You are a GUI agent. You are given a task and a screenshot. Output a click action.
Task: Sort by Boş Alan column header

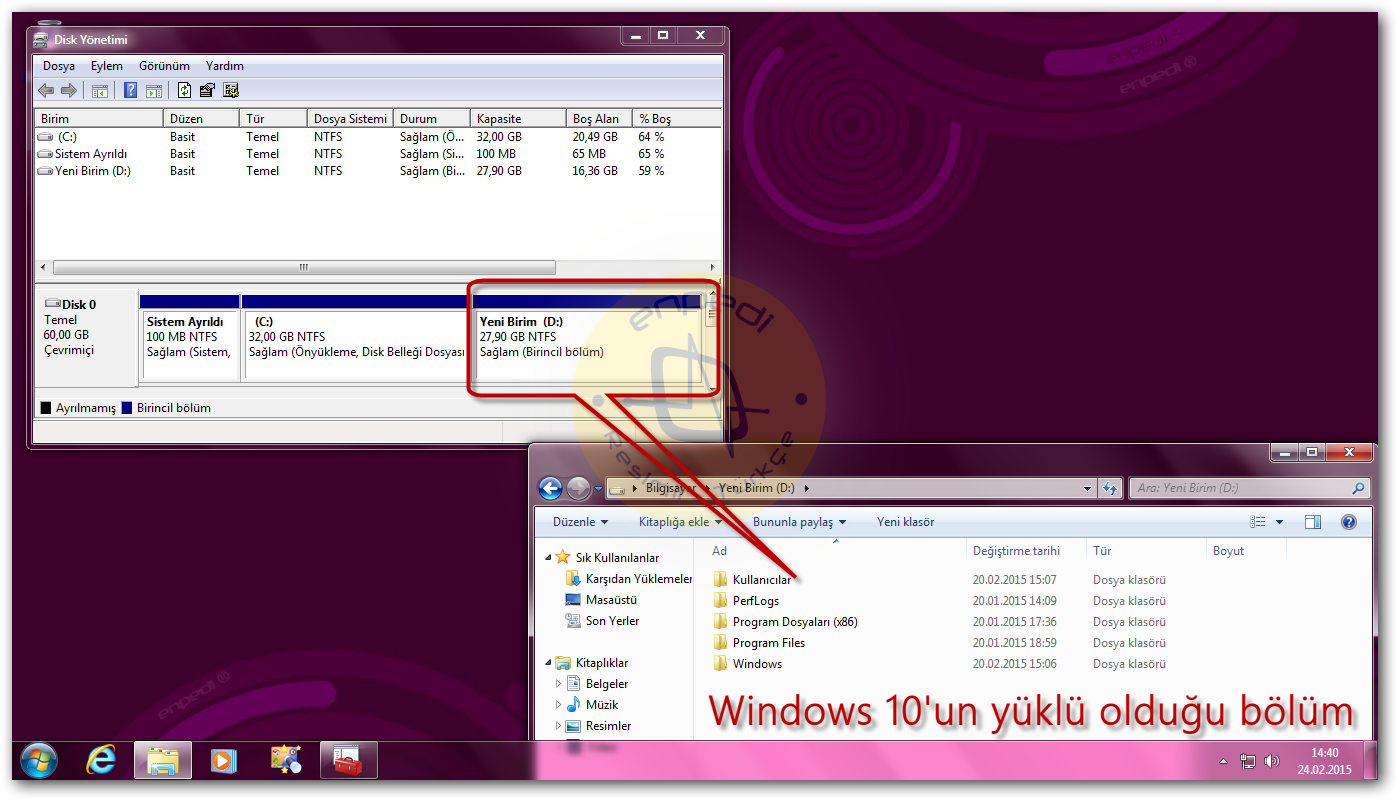click(600, 118)
